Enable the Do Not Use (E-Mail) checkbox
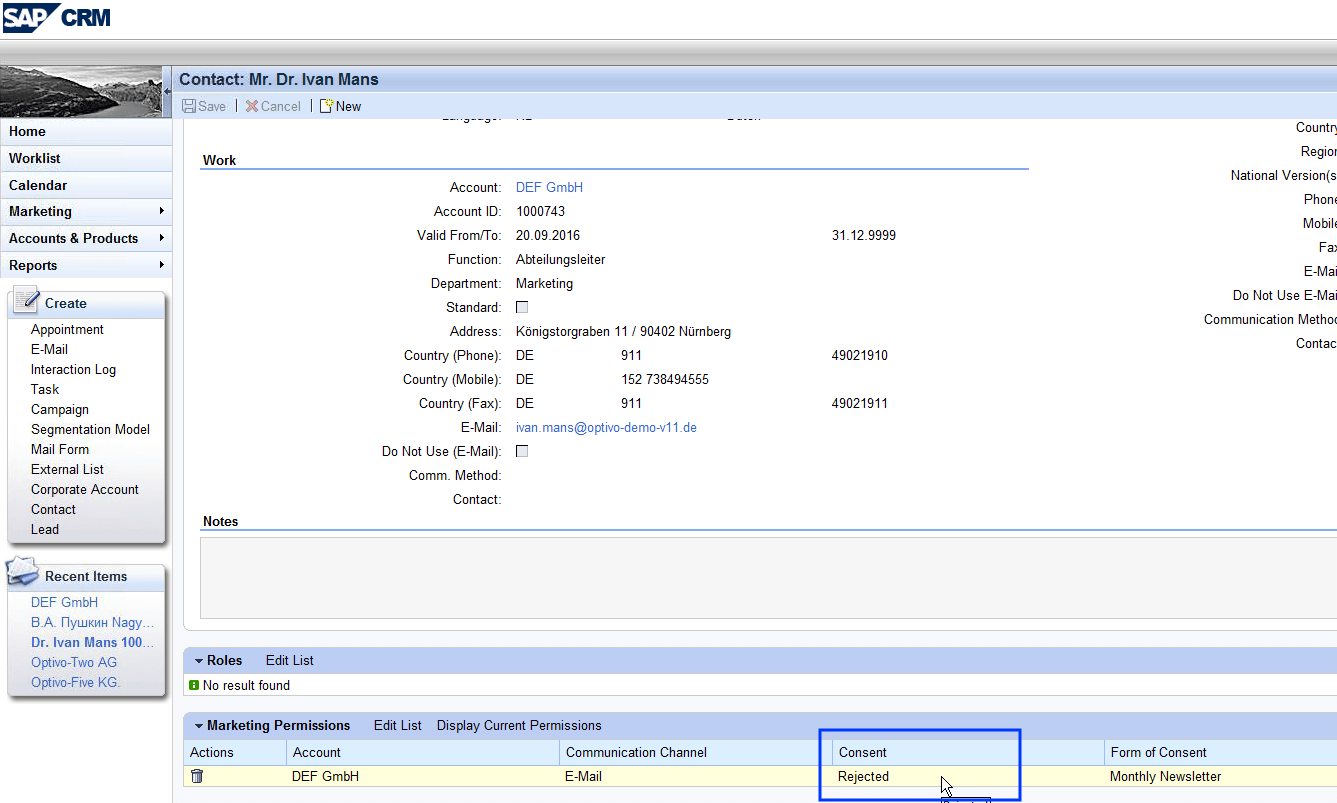 pos(521,451)
